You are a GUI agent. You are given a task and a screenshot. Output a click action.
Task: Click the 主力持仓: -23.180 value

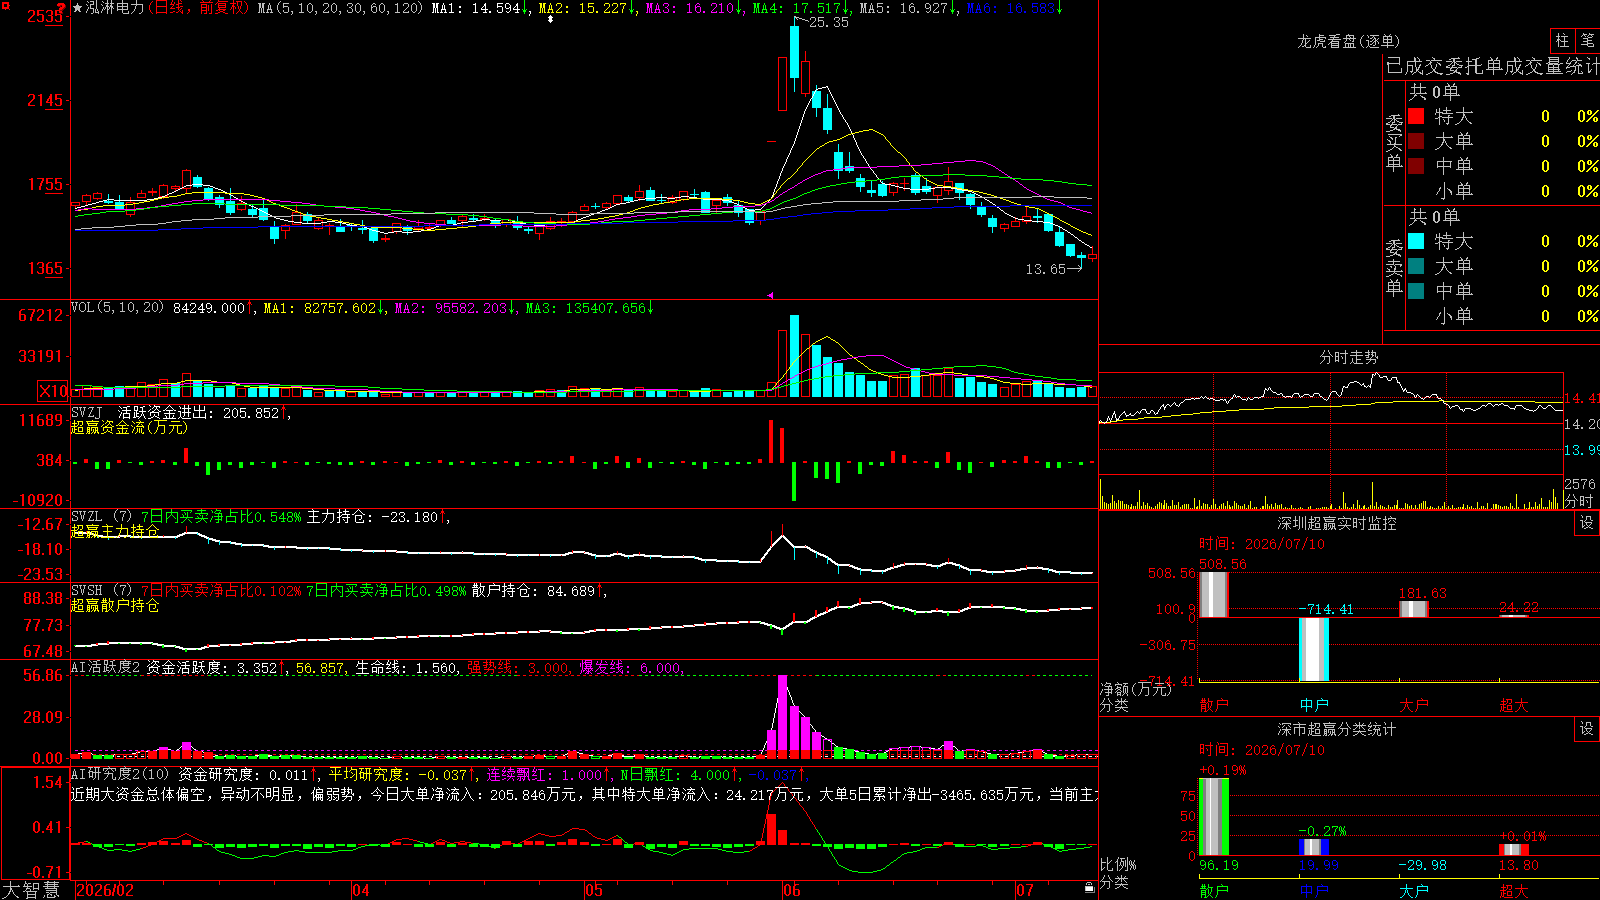click(x=372, y=517)
